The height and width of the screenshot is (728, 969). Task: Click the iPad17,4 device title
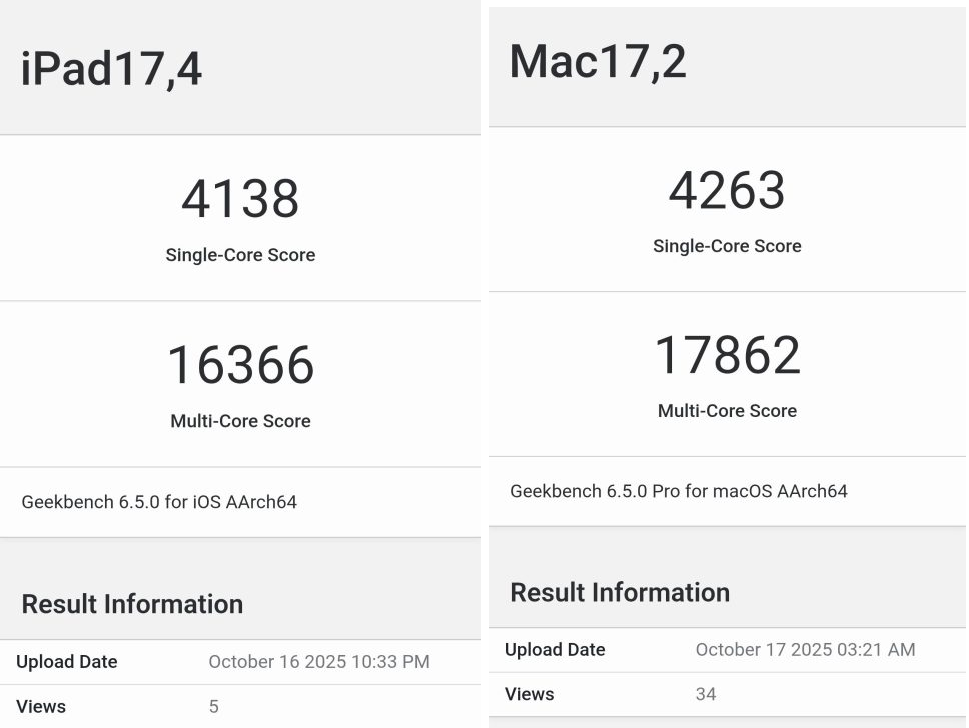tap(111, 70)
